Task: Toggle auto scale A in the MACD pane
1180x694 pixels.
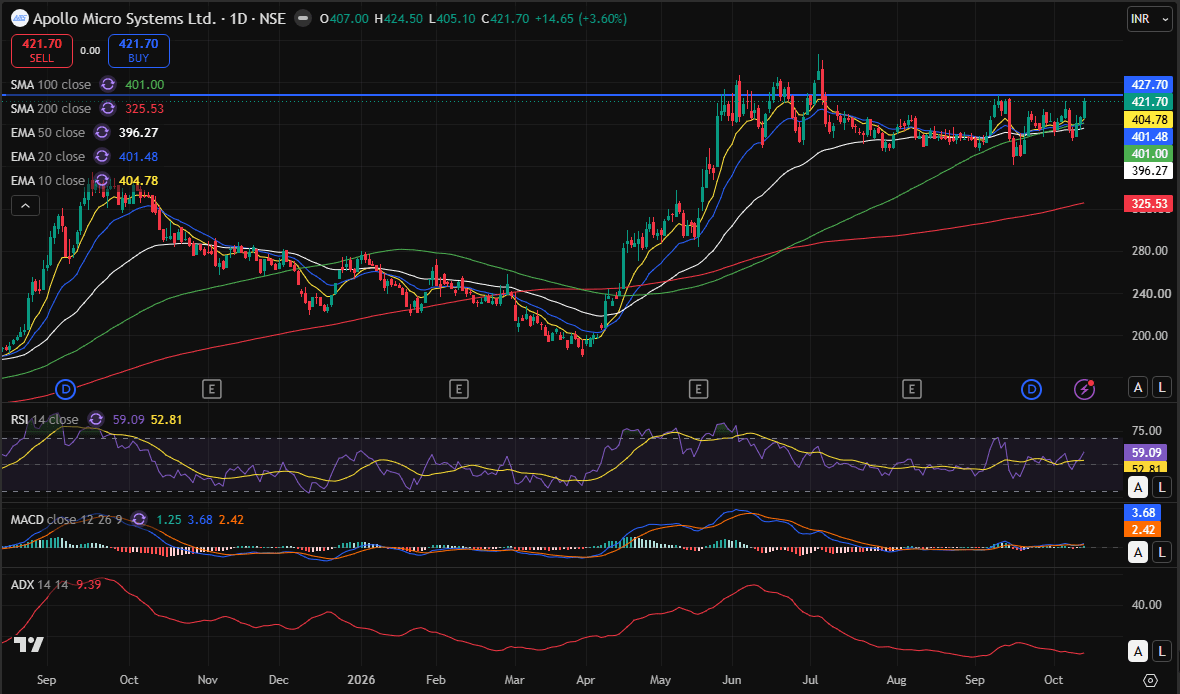Action: tap(1138, 552)
